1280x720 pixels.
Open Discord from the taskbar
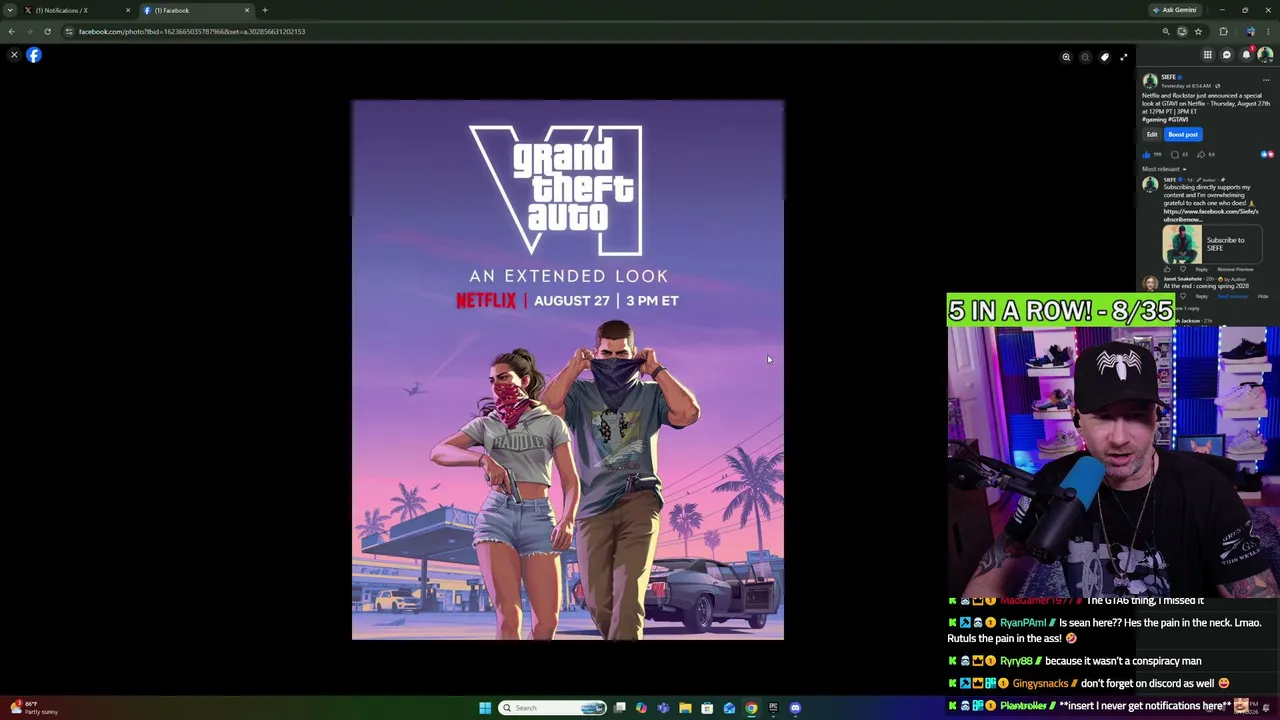click(795, 708)
